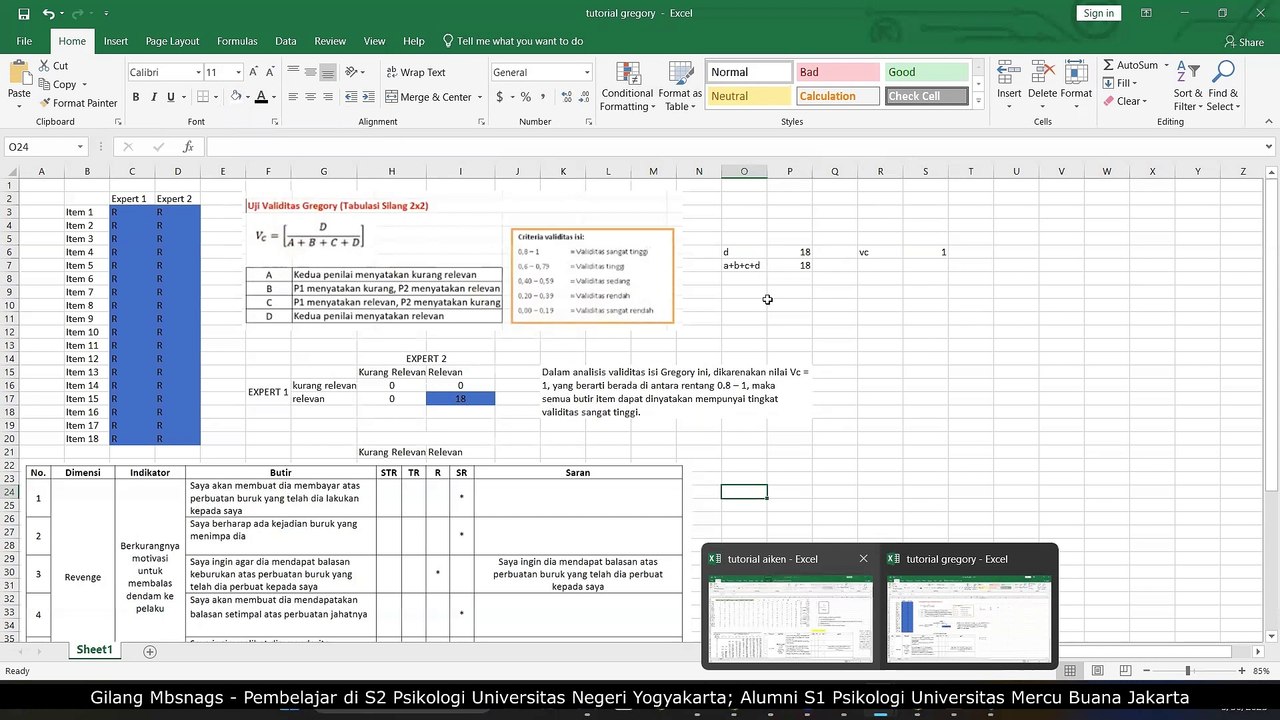The height and width of the screenshot is (720, 1280).
Task: Toggle Bold formatting
Action: click(136, 97)
